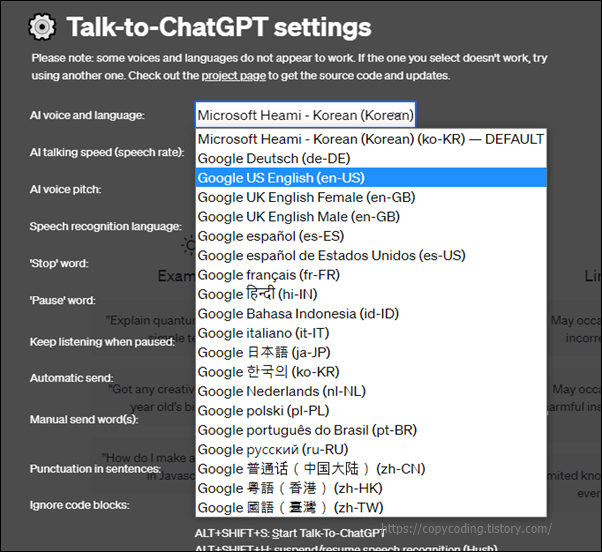Screen dimensions: 602x552
Task: Choose Google Deutsch (de-DE) voice
Action: click(371, 158)
